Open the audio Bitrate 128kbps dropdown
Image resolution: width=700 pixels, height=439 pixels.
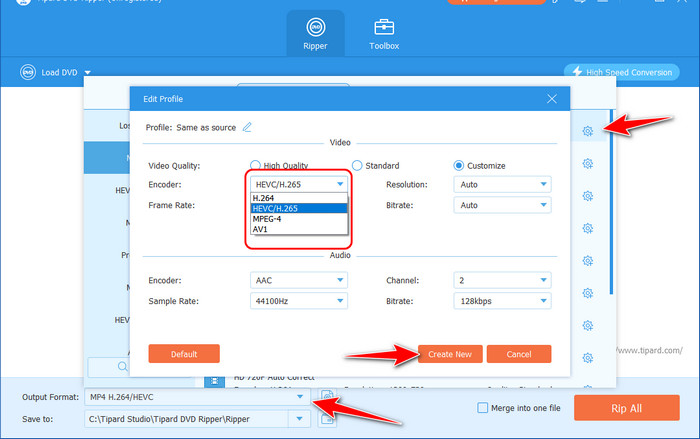point(502,301)
